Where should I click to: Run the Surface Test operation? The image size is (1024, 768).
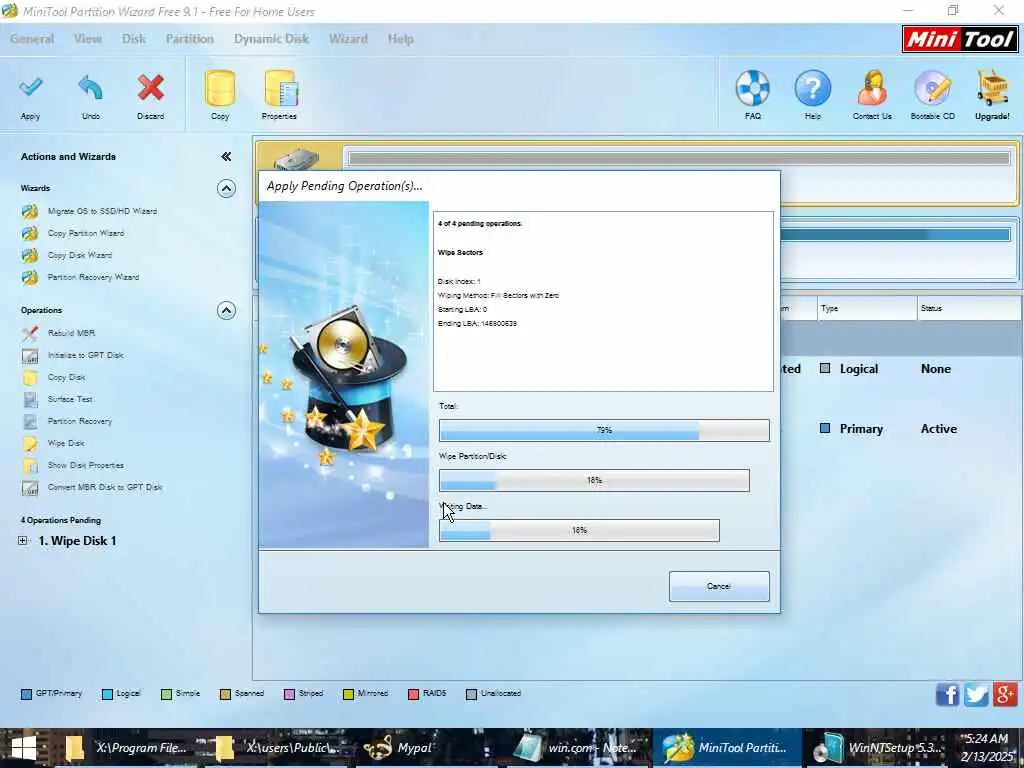coord(70,399)
